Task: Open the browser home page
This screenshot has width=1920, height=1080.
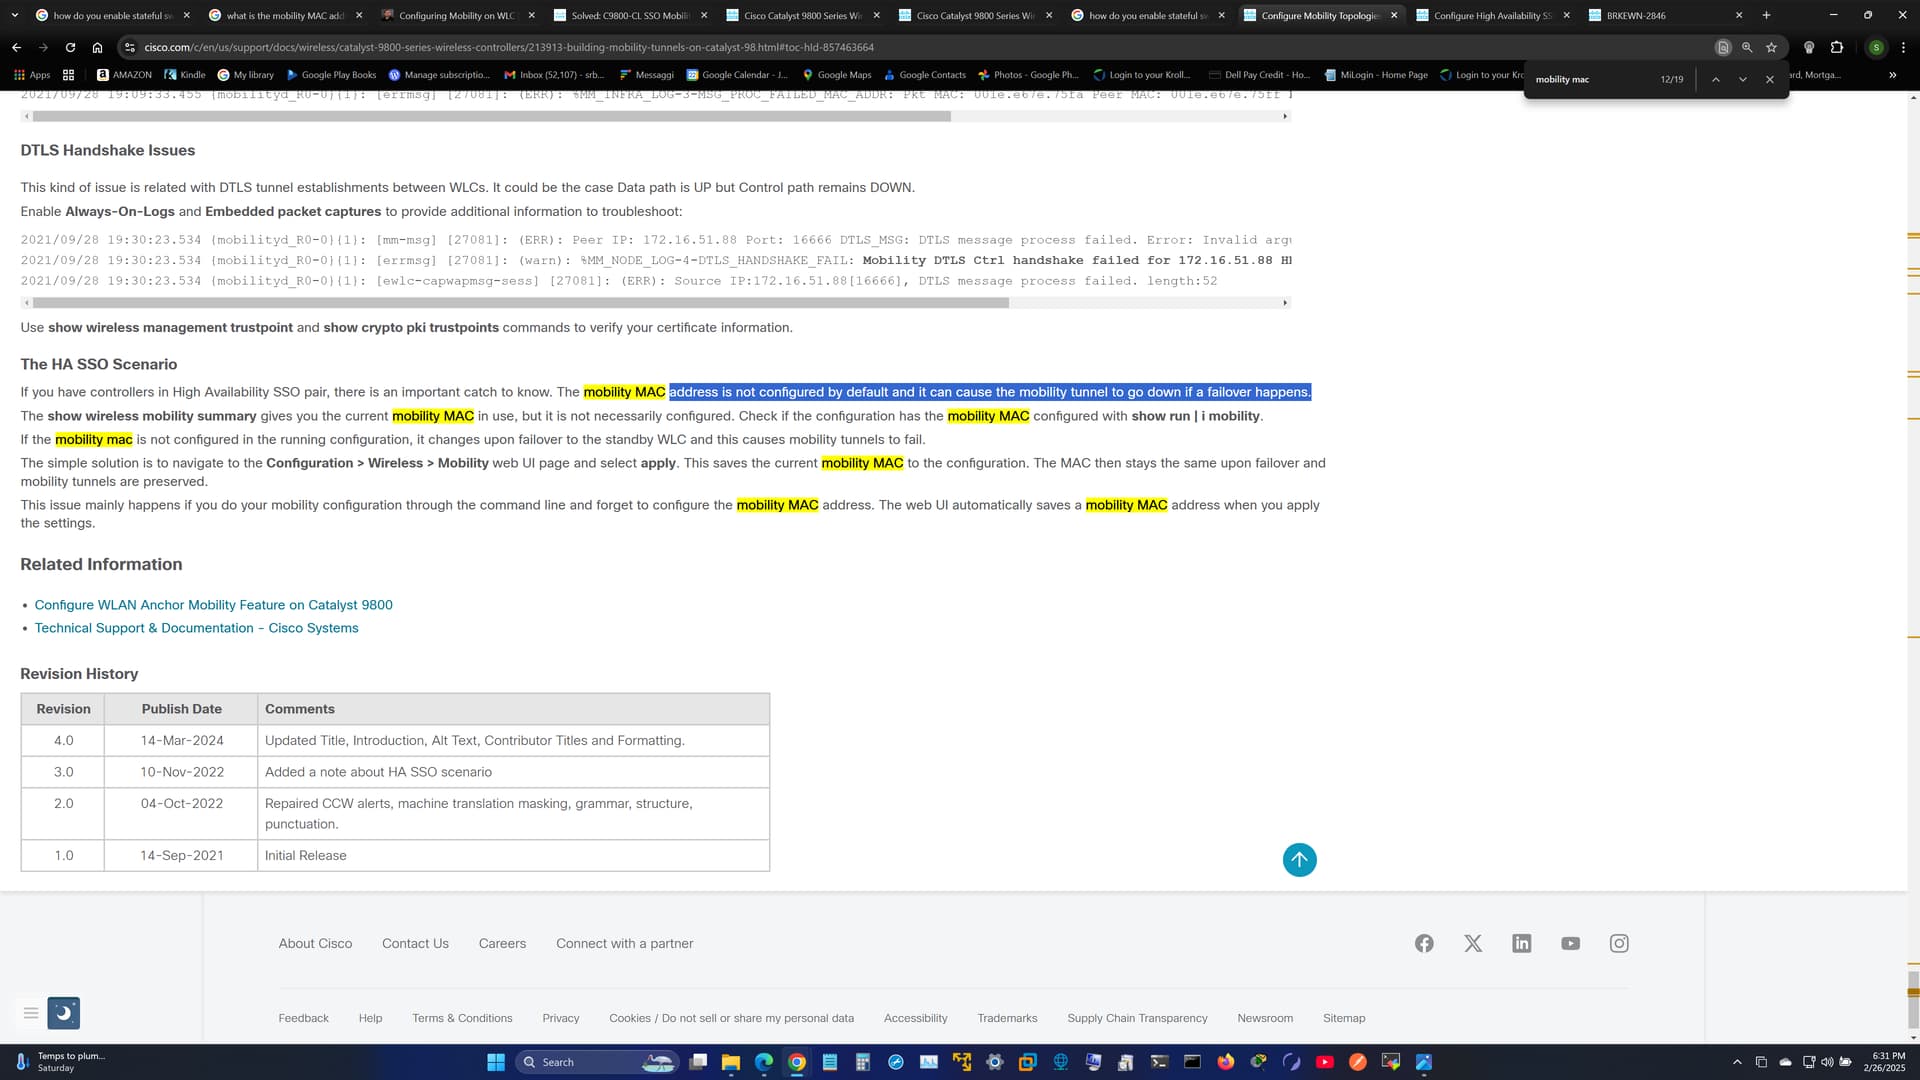Action: point(97,47)
